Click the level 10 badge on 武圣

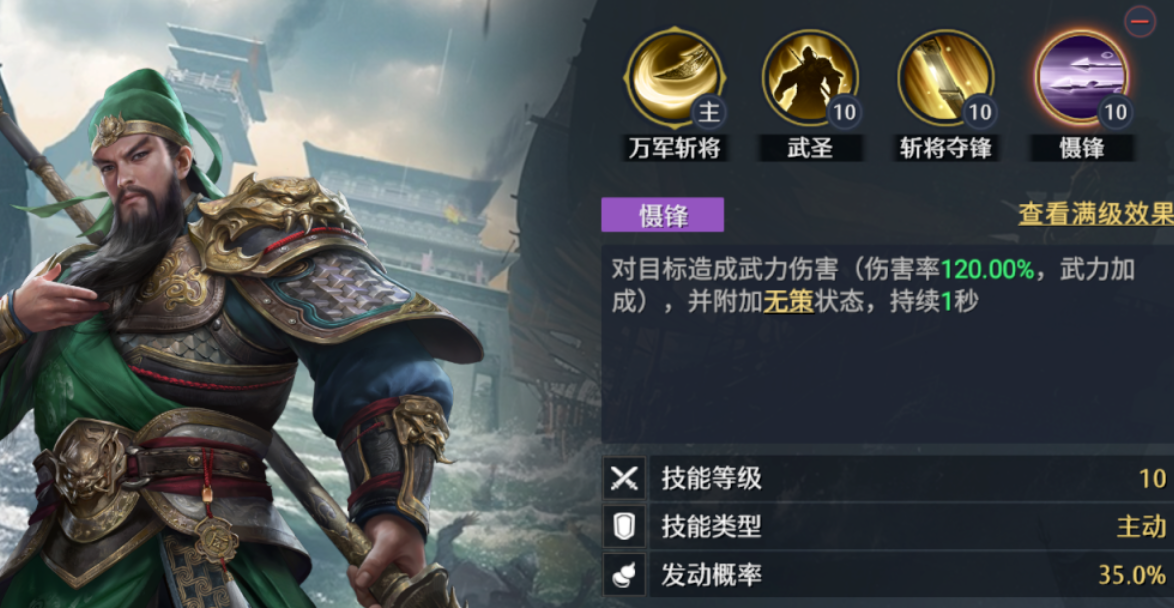[x=844, y=113]
